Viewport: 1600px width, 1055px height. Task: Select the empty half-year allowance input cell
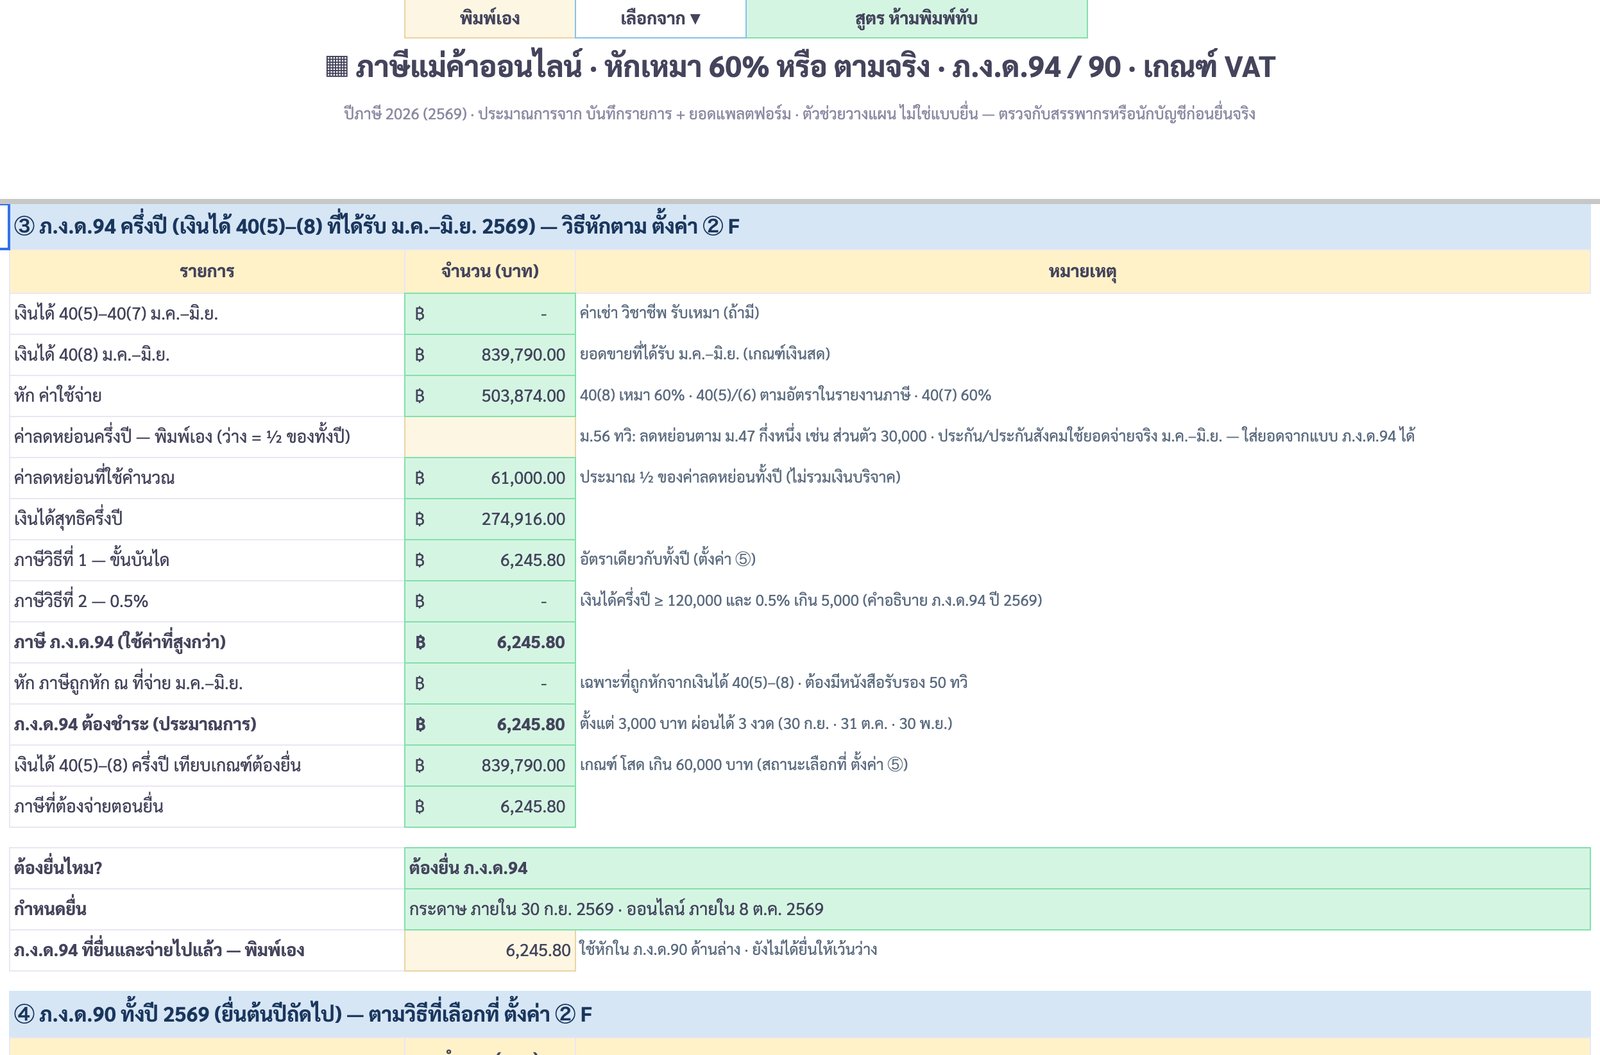click(490, 437)
